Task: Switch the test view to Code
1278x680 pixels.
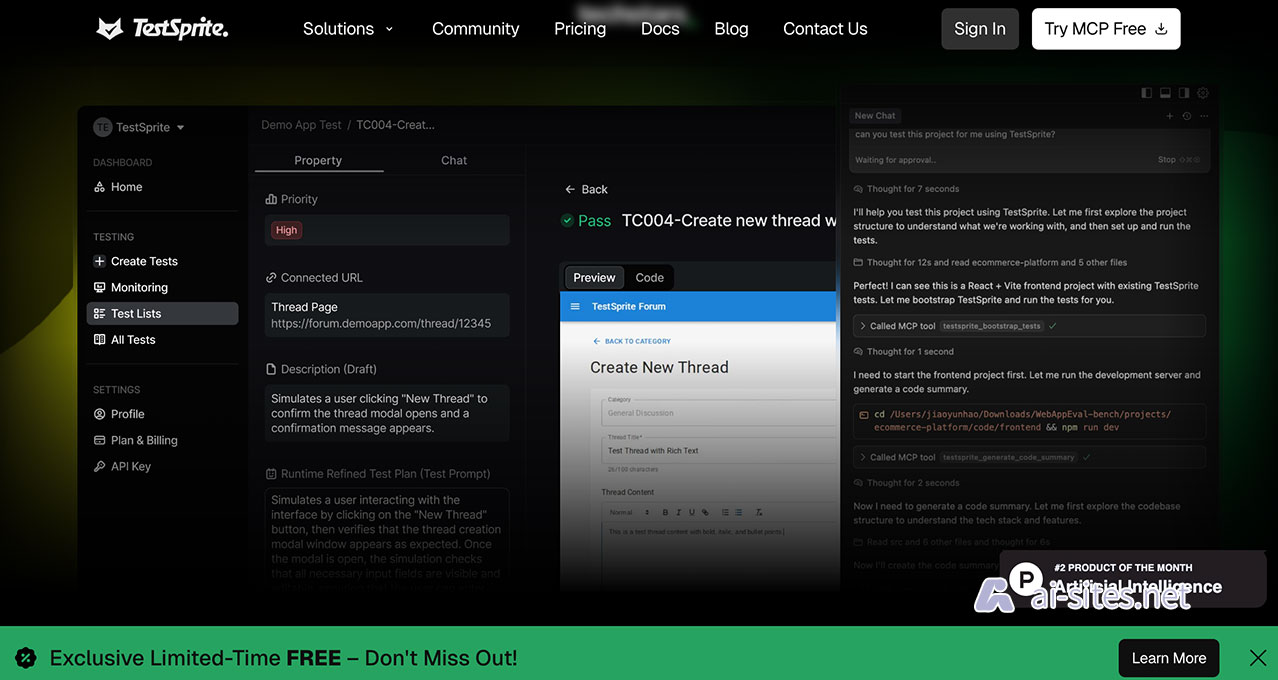Action: (x=649, y=278)
